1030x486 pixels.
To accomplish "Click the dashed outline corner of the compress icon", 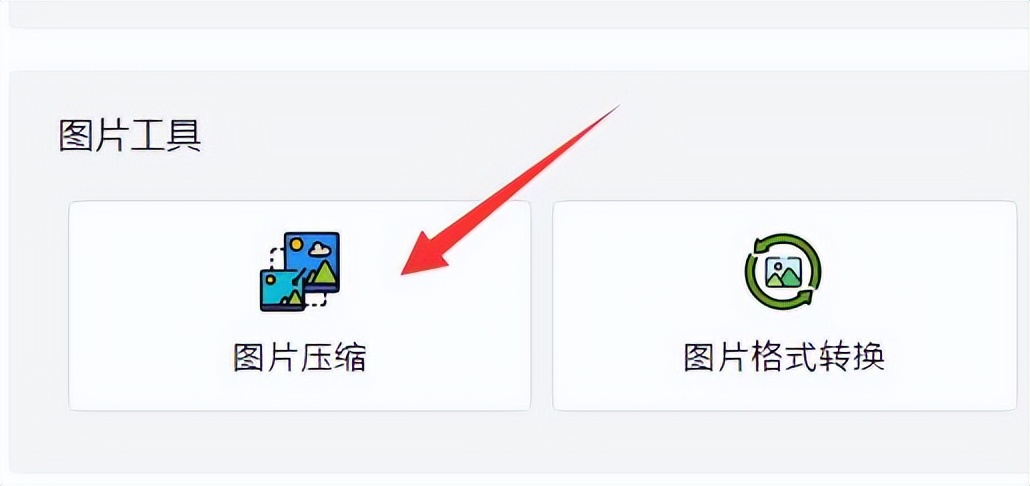I will point(318,301).
